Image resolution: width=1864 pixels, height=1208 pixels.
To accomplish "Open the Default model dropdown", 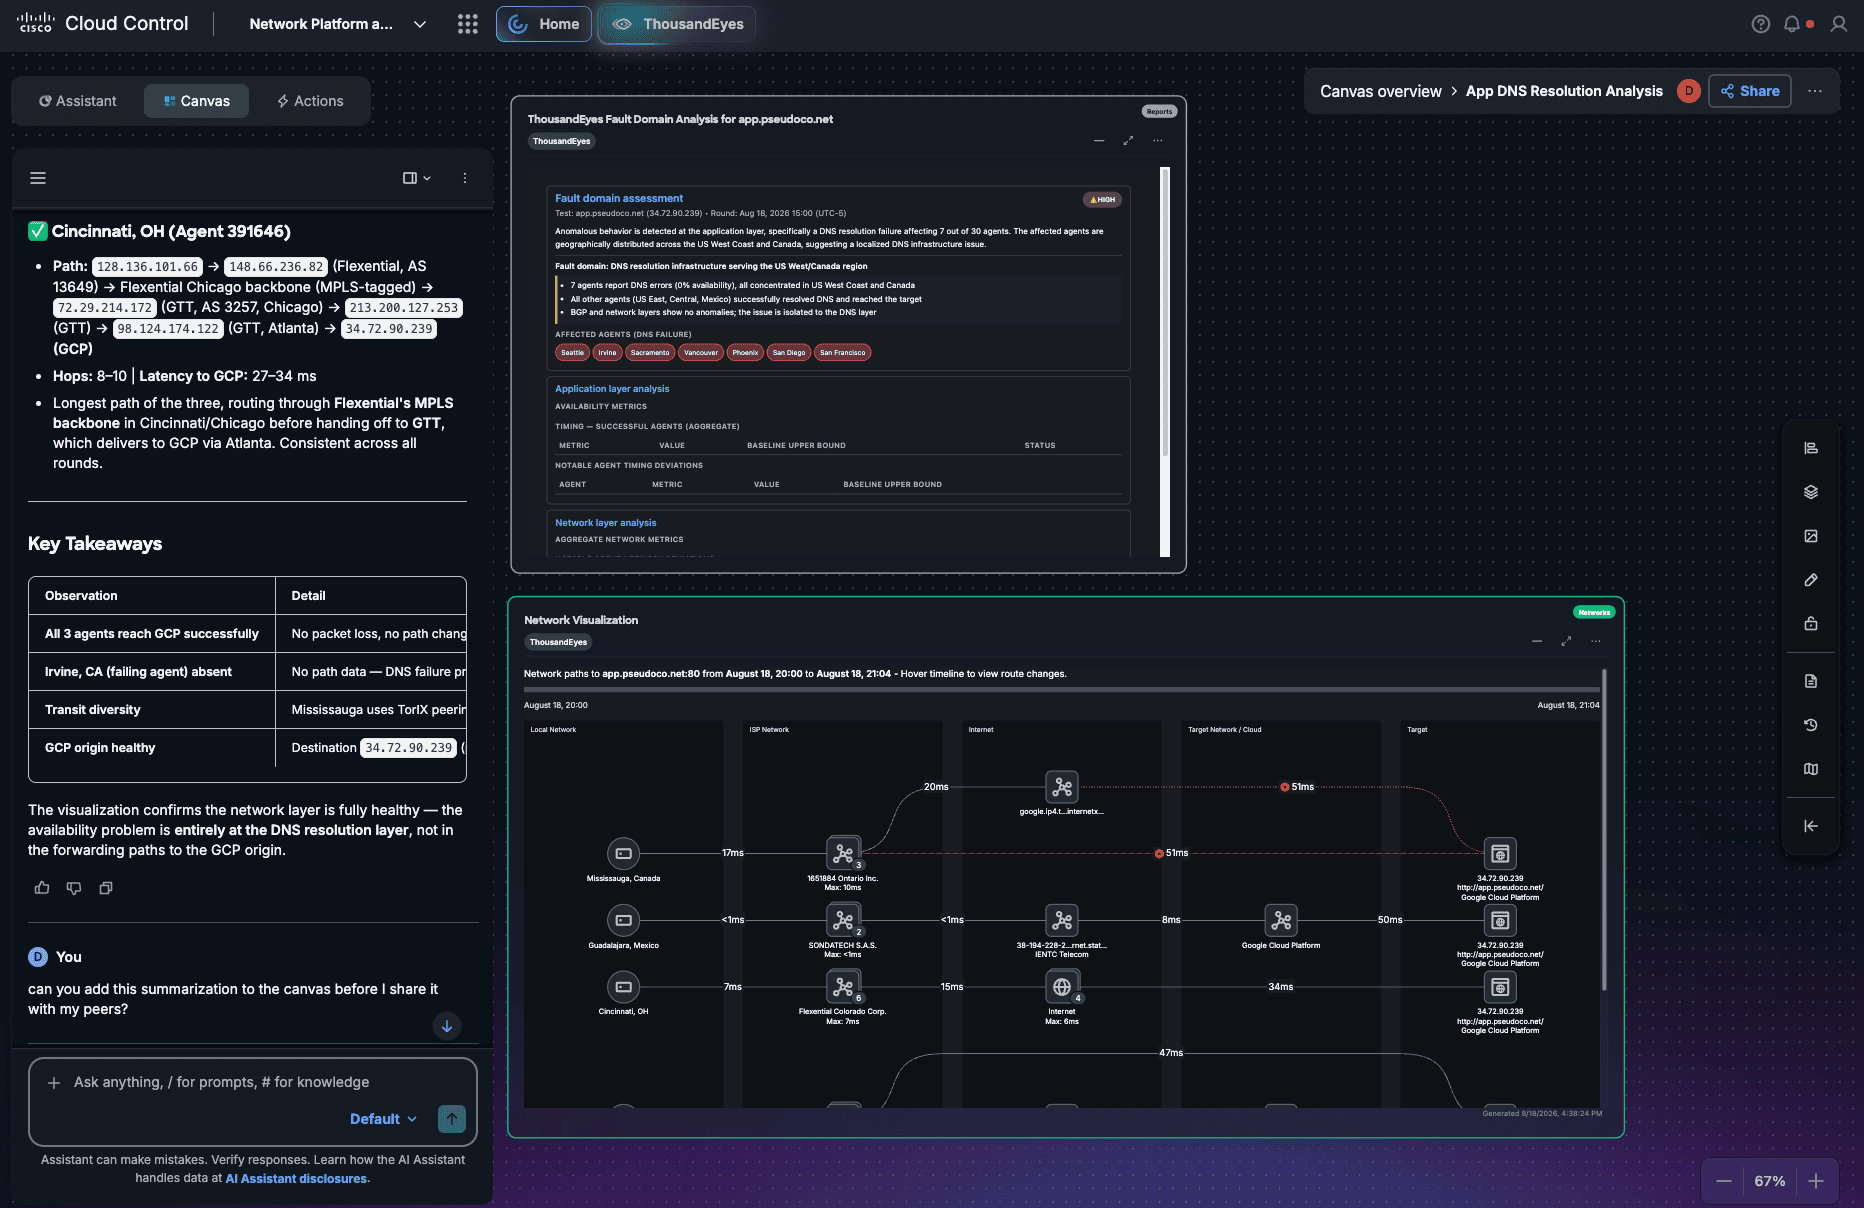I will 383,1119.
